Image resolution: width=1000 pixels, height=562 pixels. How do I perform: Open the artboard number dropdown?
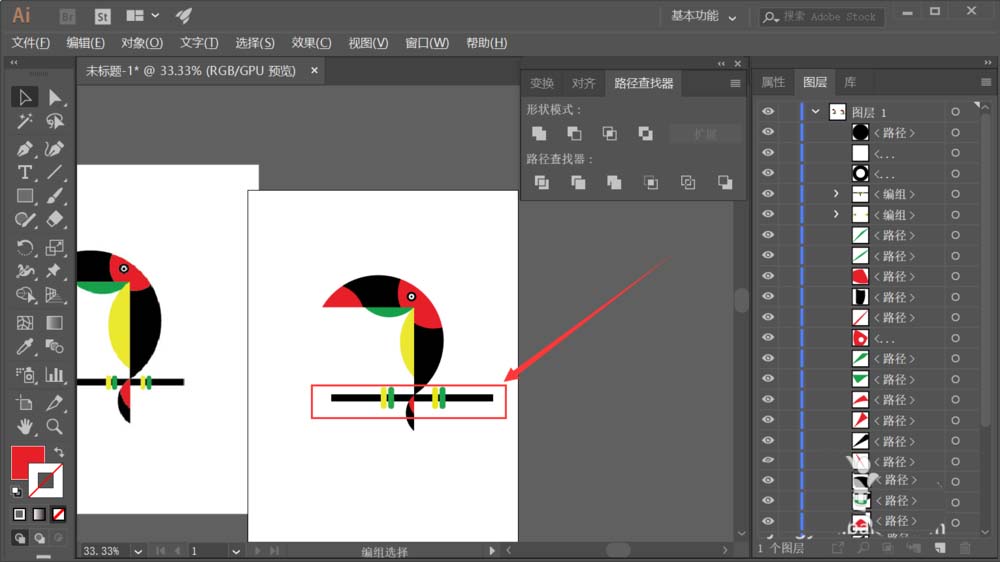235,551
